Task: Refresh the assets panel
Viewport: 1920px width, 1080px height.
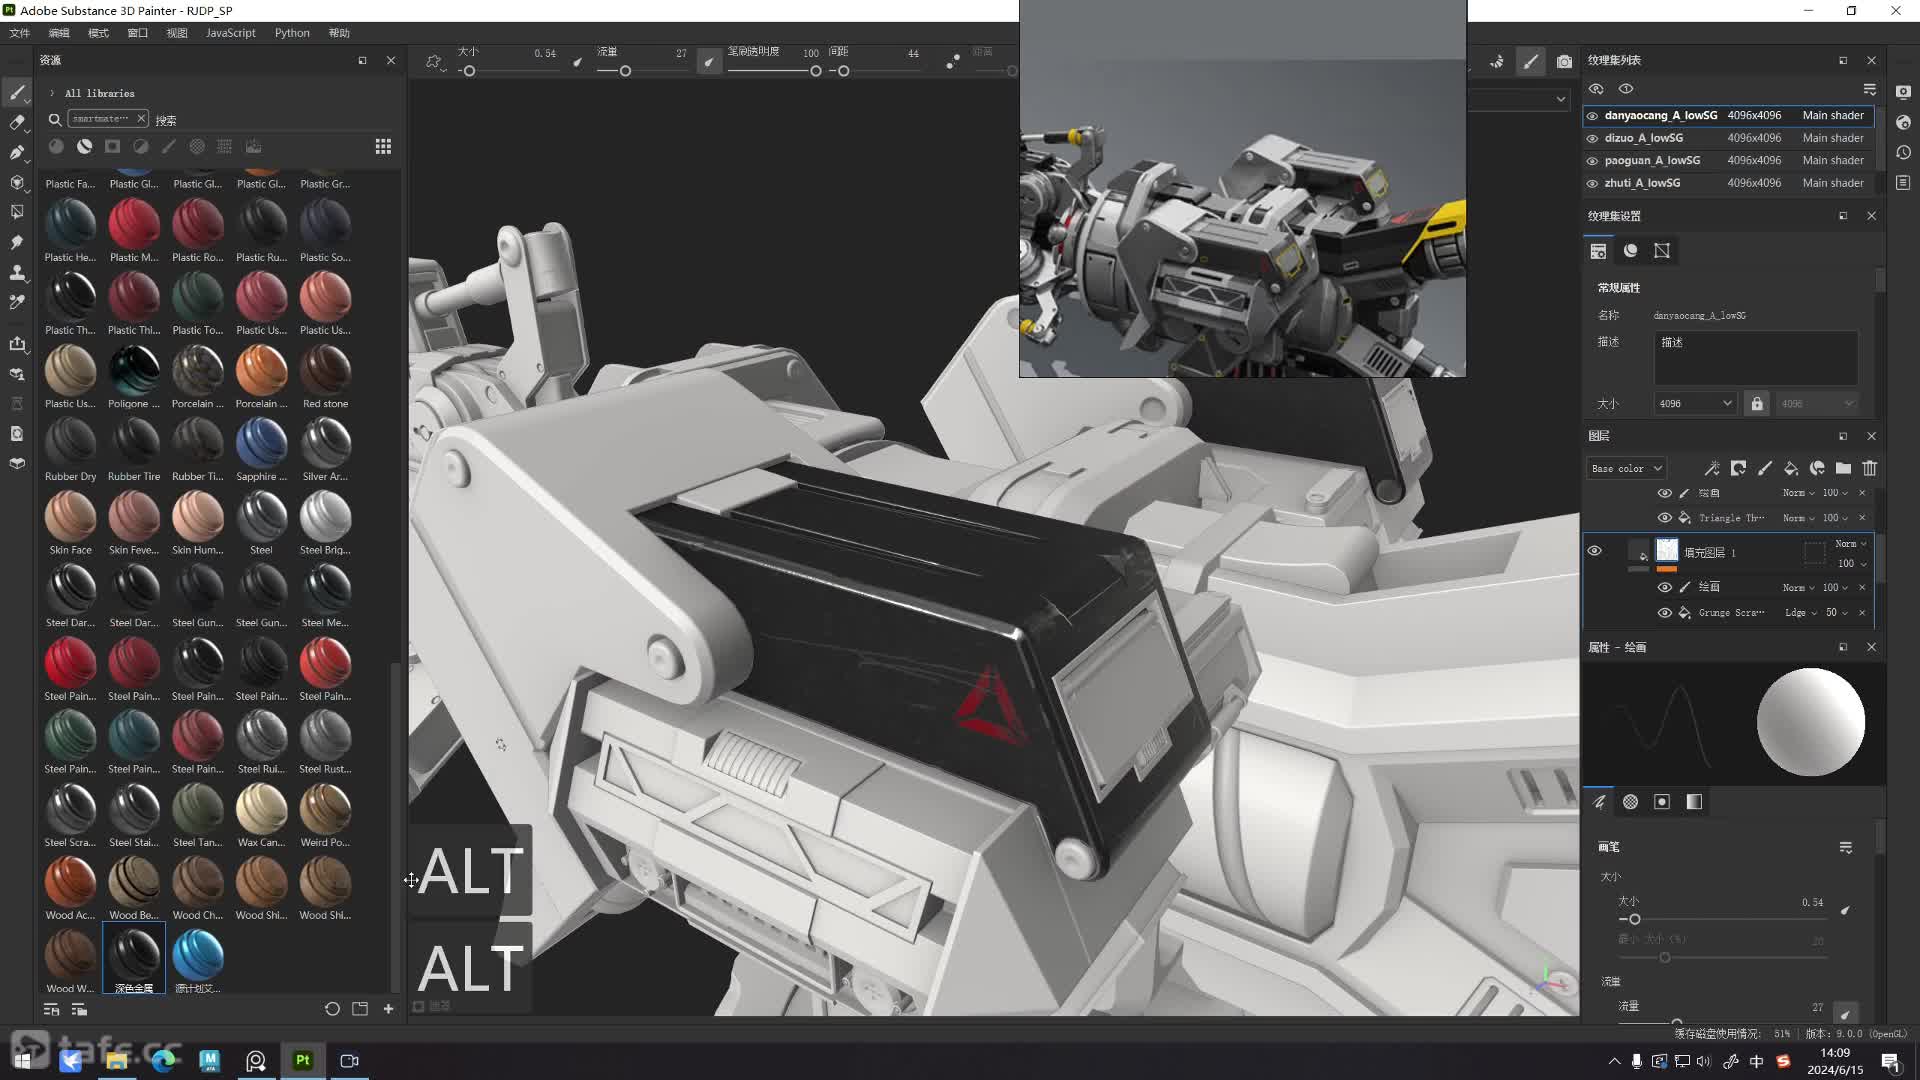Action: click(332, 1009)
